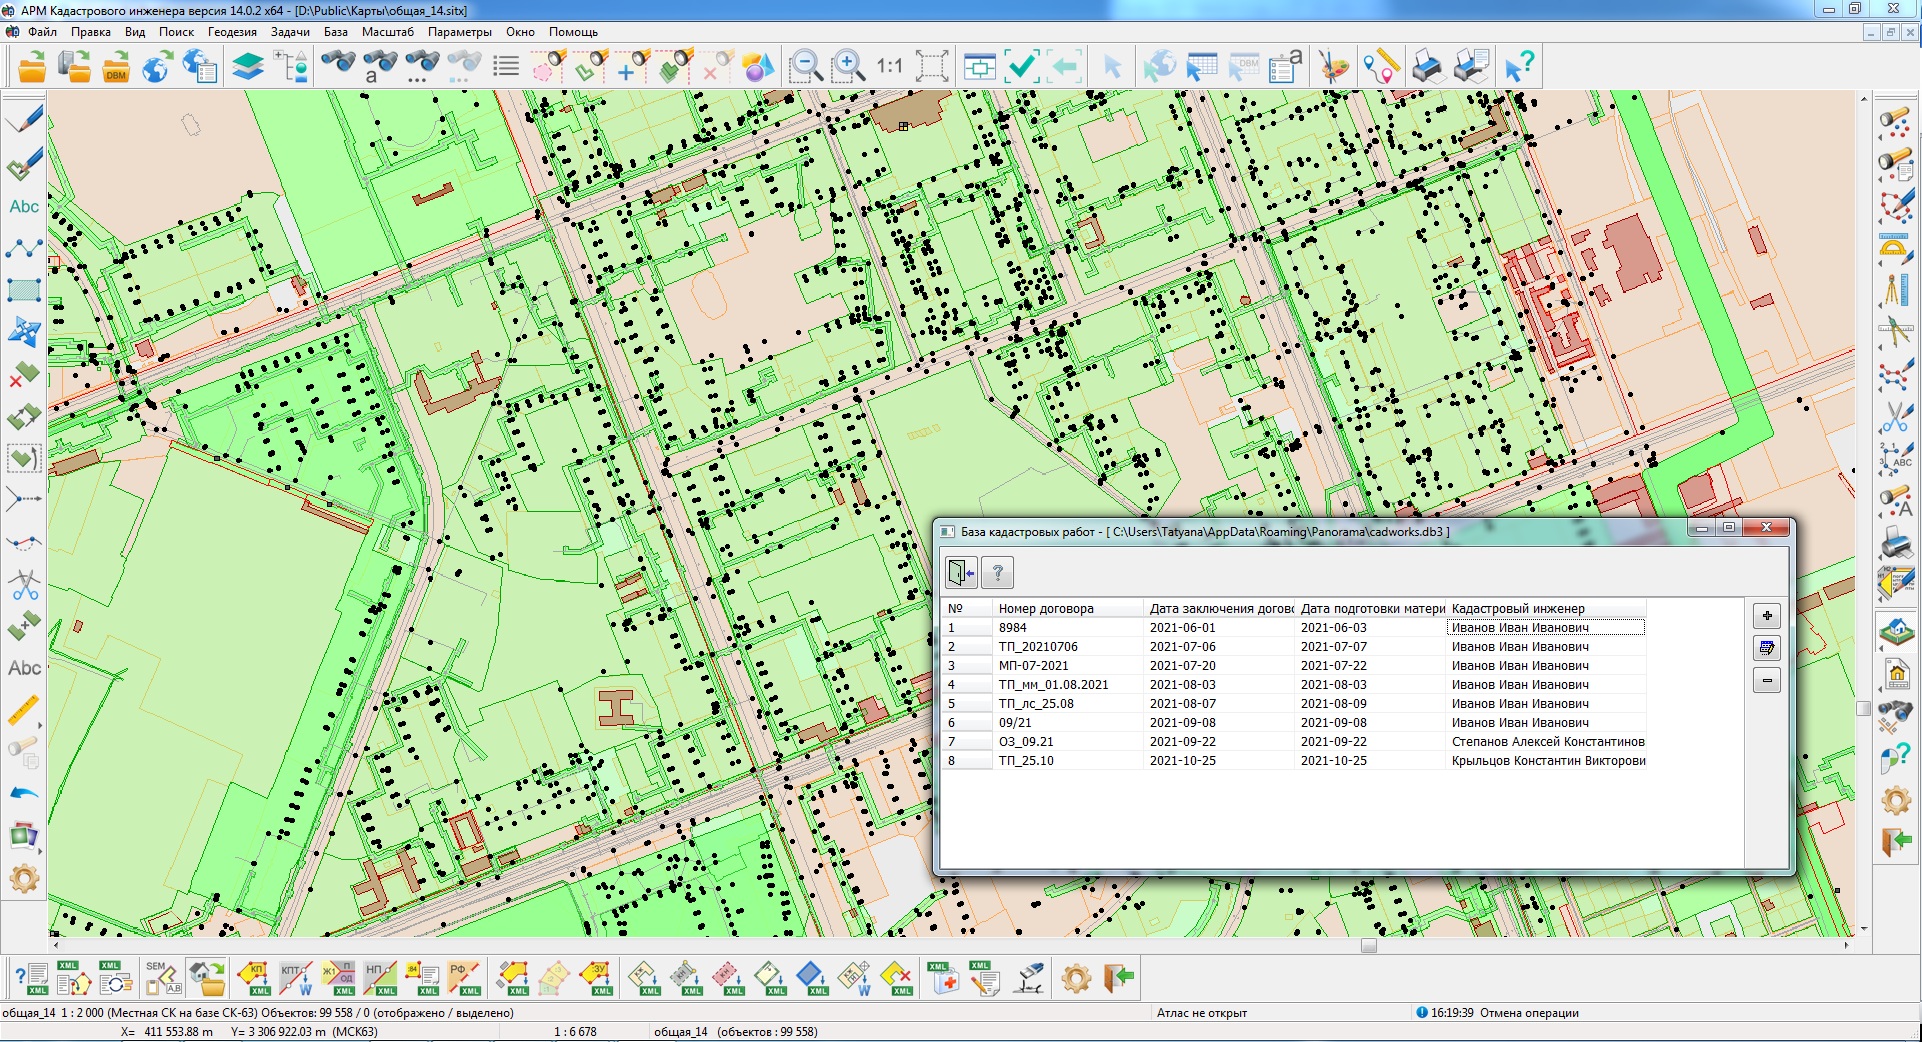The height and width of the screenshot is (1042, 1922).
Task: Click the exit door button in cadastral database dialog
Action: pyautogui.click(x=962, y=573)
